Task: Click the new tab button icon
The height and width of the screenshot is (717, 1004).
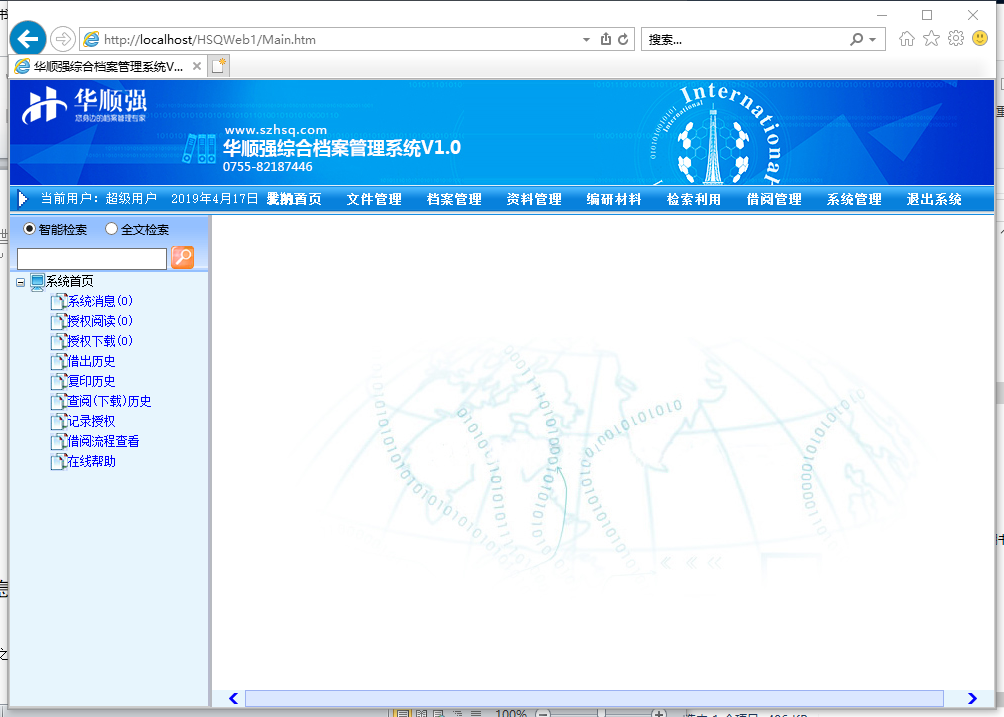Action: tap(218, 66)
